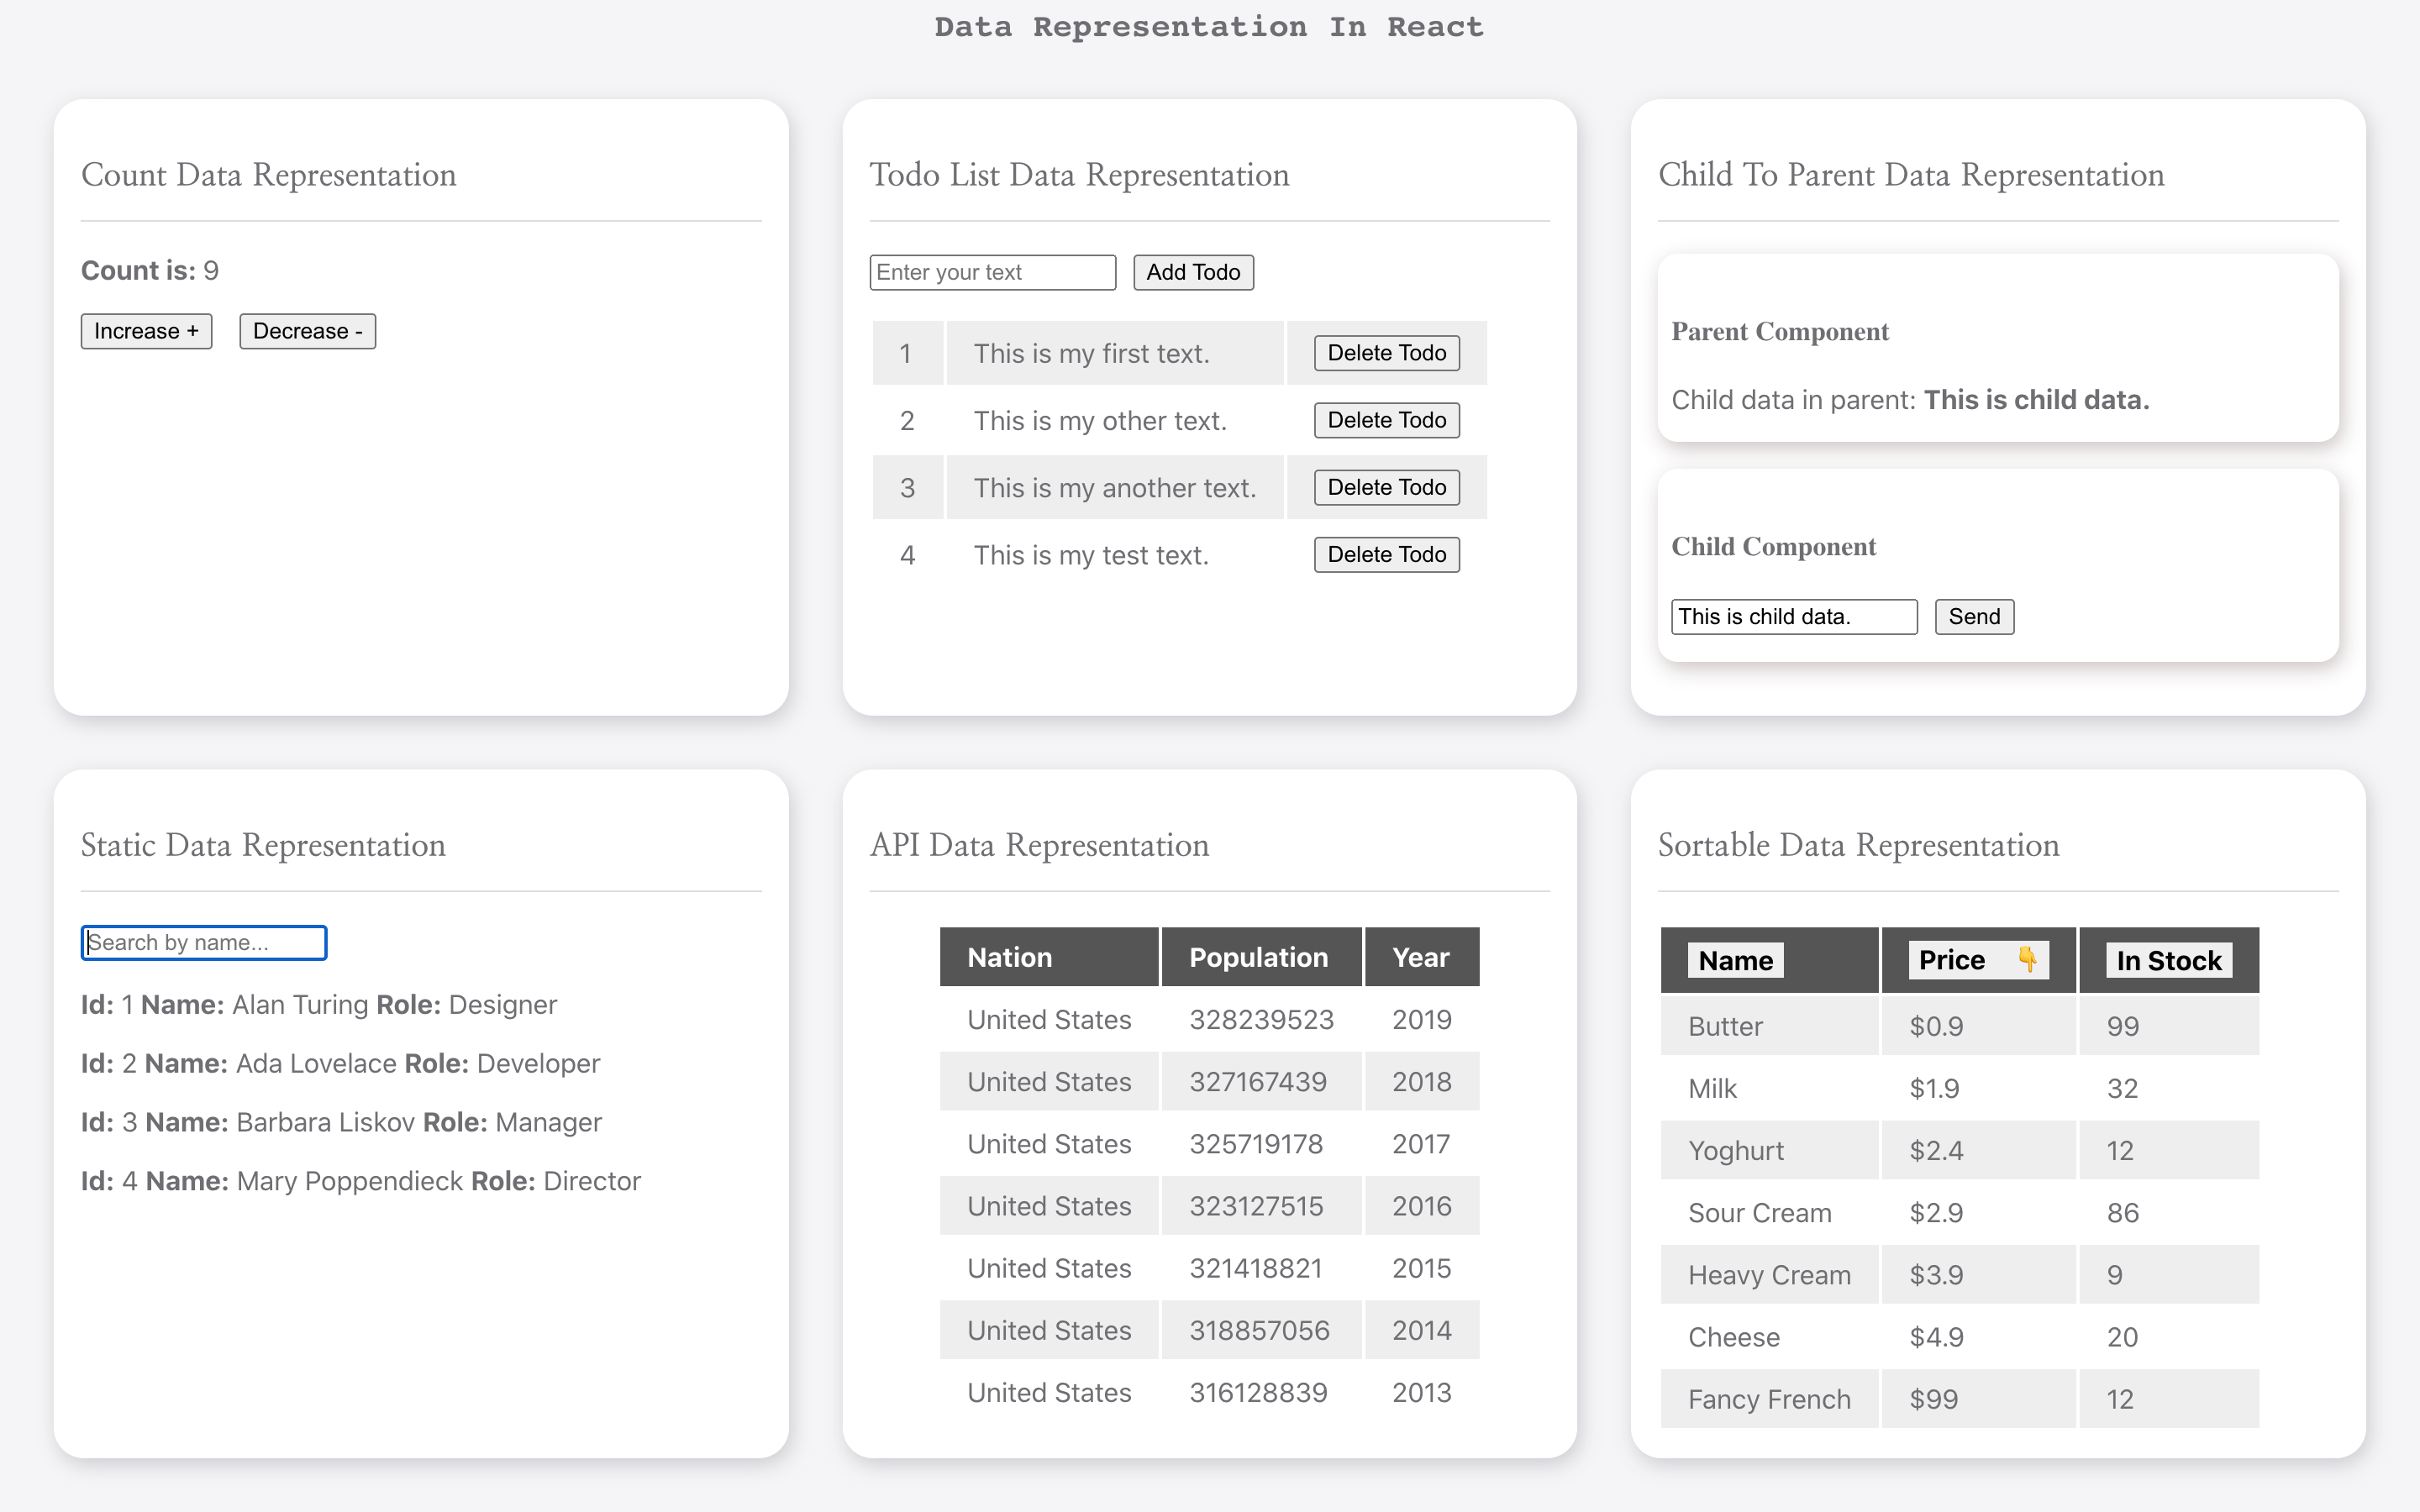Click the 'Search by name...' input field

coord(203,942)
